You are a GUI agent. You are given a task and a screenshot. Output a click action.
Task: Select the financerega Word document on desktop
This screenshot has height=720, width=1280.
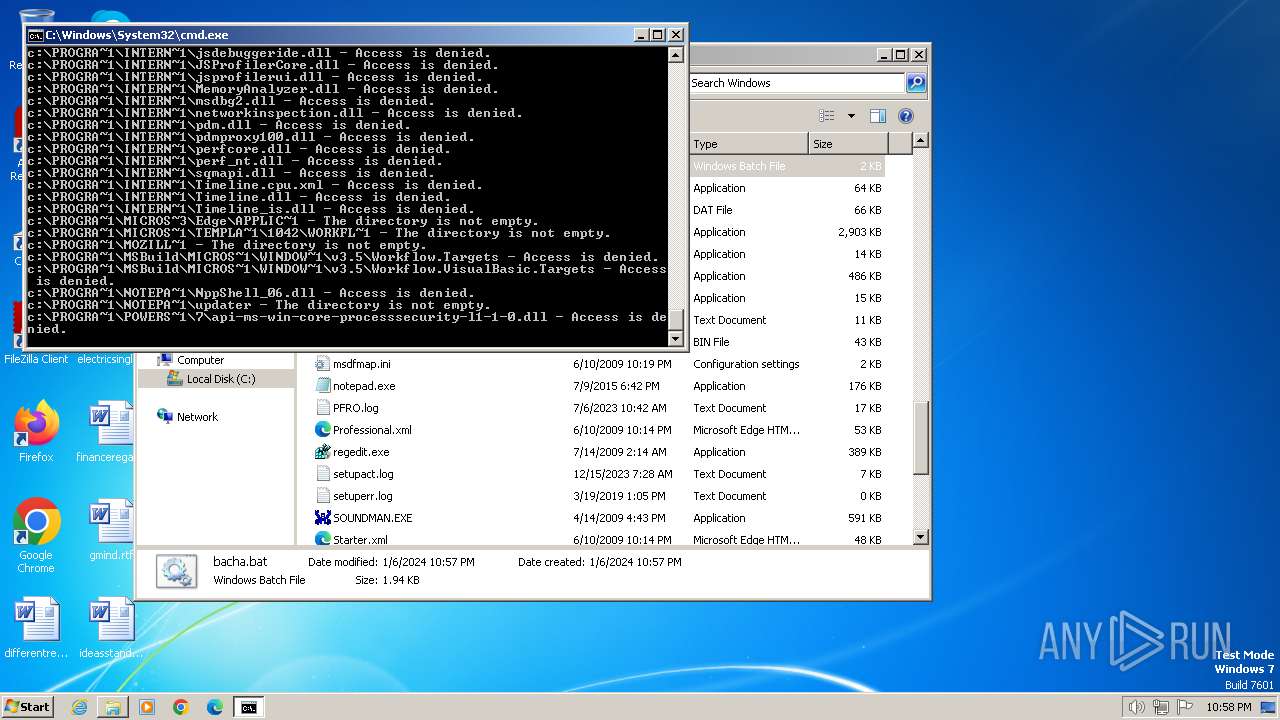pyautogui.click(x=105, y=432)
